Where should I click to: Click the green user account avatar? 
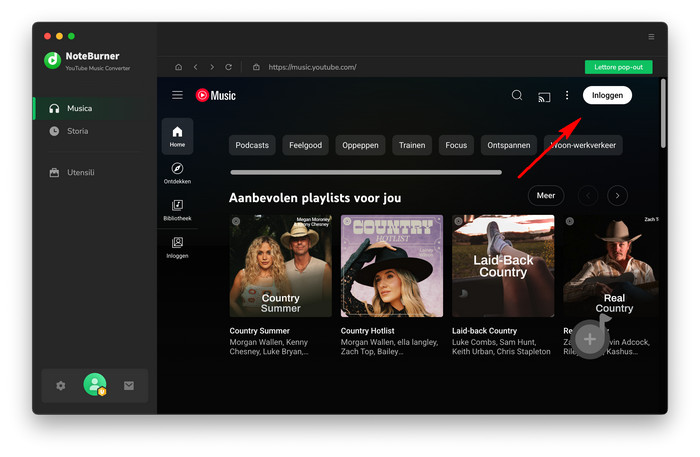click(x=95, y=385)
